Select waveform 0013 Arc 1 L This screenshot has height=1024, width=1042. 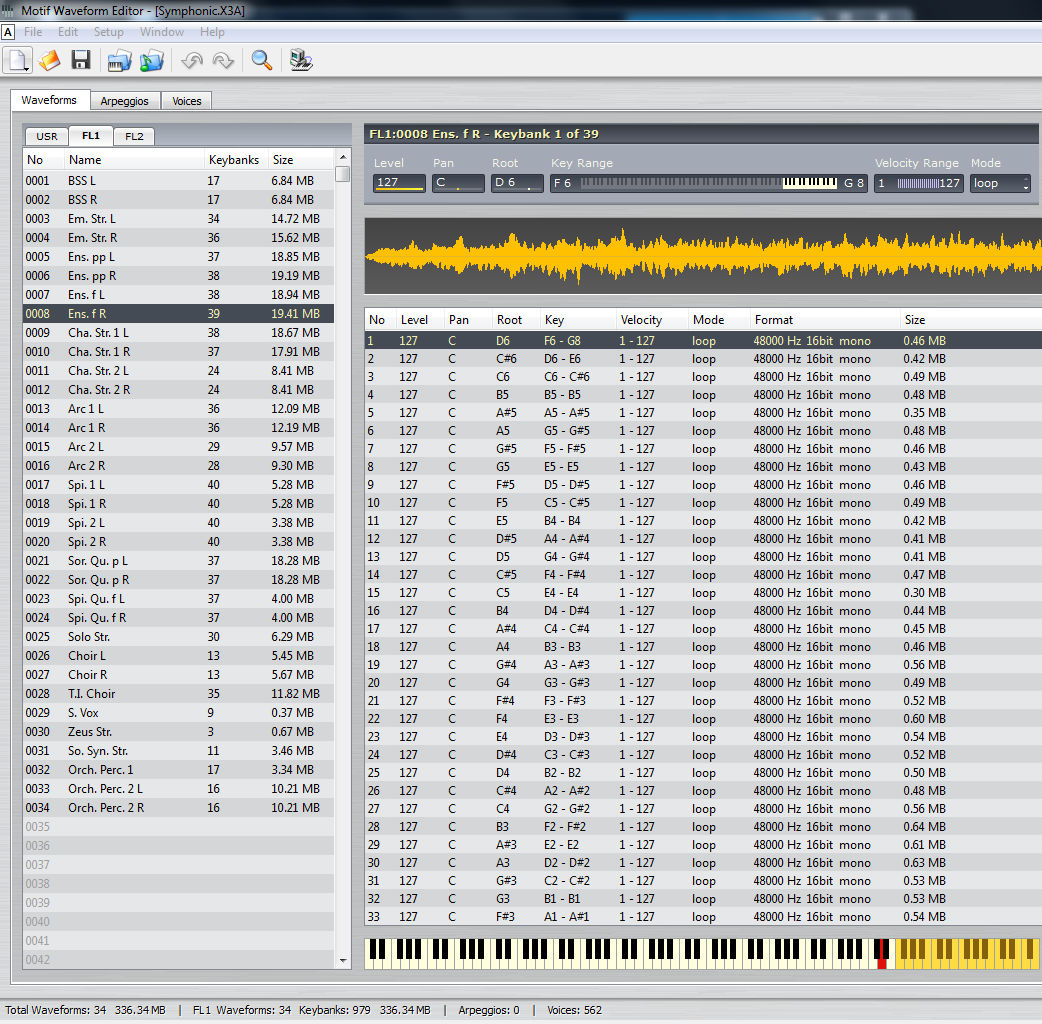point(178,409)
